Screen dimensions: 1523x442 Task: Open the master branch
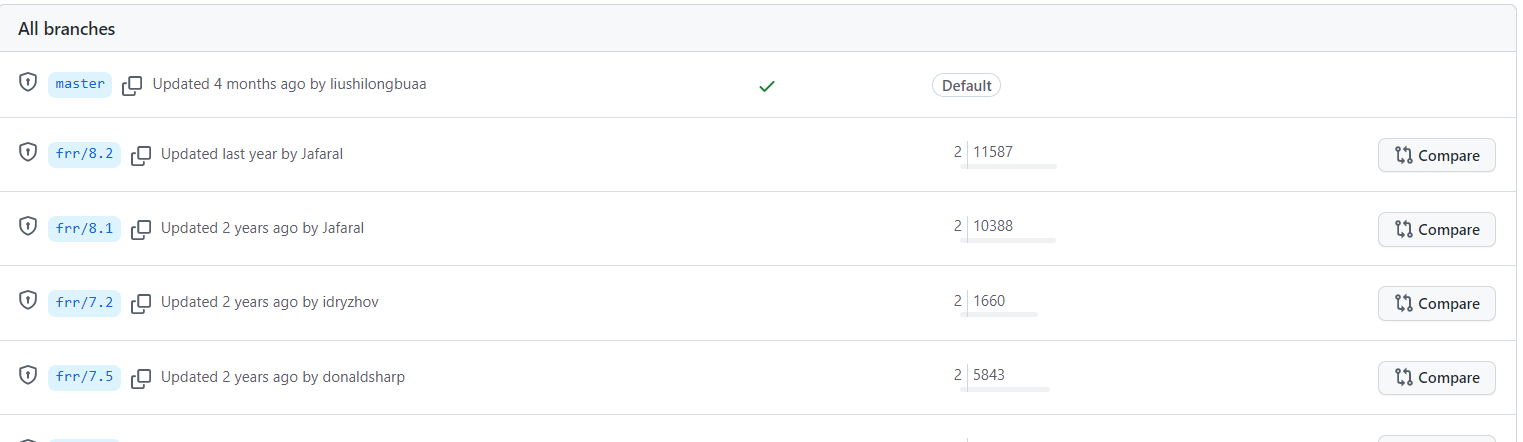80,84
